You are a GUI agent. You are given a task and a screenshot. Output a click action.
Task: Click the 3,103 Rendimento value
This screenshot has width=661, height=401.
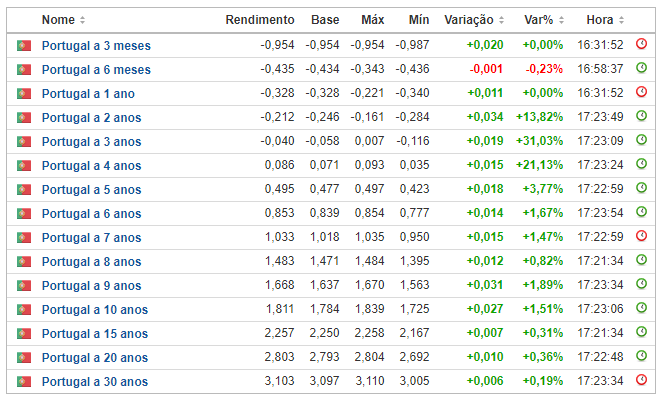pyautogui.click(x=279, y=381)
